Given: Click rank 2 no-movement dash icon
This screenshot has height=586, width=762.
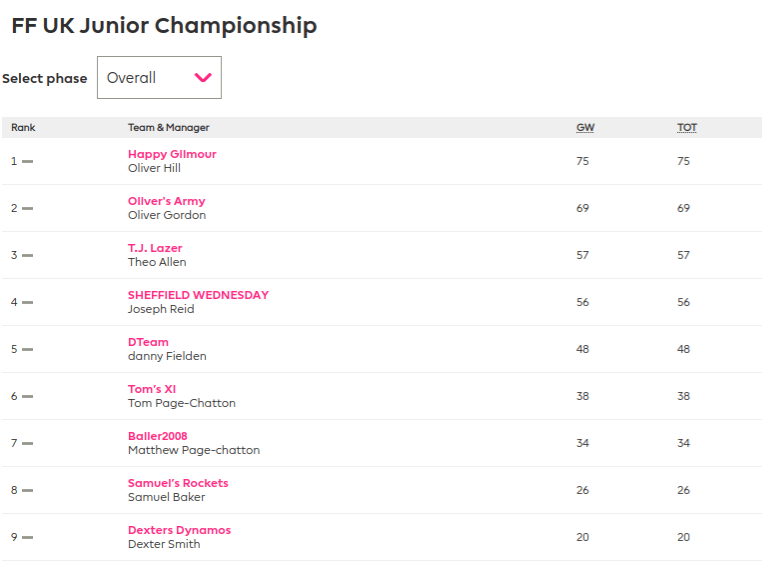Looking at the screenshot, I should pyautogui.click(x=28, y=208).
